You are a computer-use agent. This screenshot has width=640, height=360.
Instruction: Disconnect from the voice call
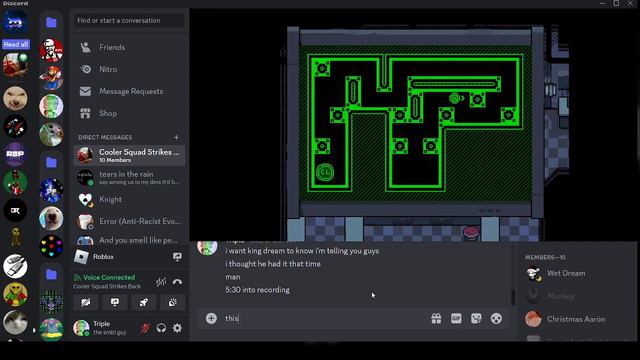(177, 282)
